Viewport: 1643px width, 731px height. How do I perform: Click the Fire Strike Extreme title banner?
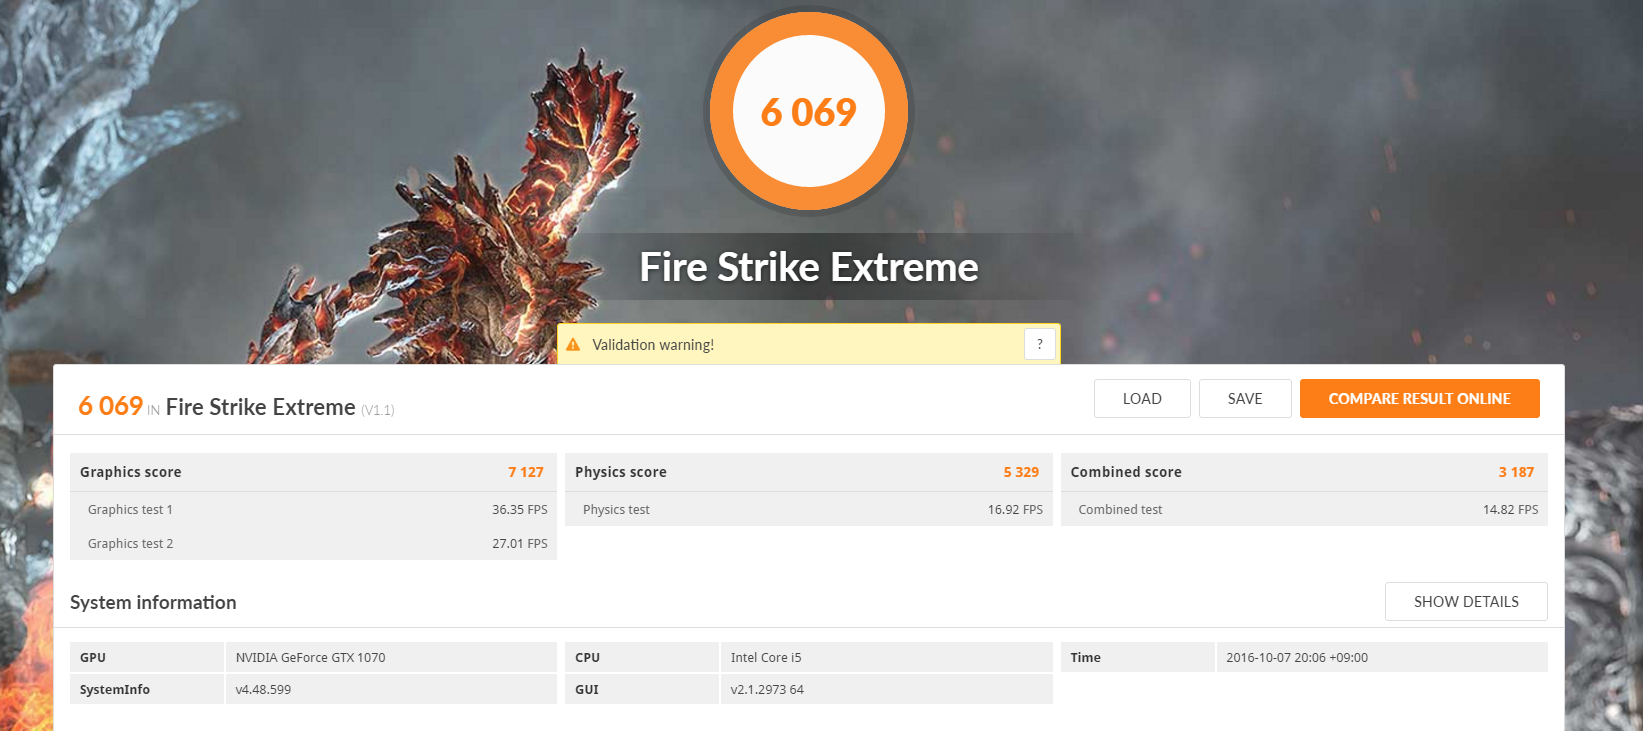809,267
